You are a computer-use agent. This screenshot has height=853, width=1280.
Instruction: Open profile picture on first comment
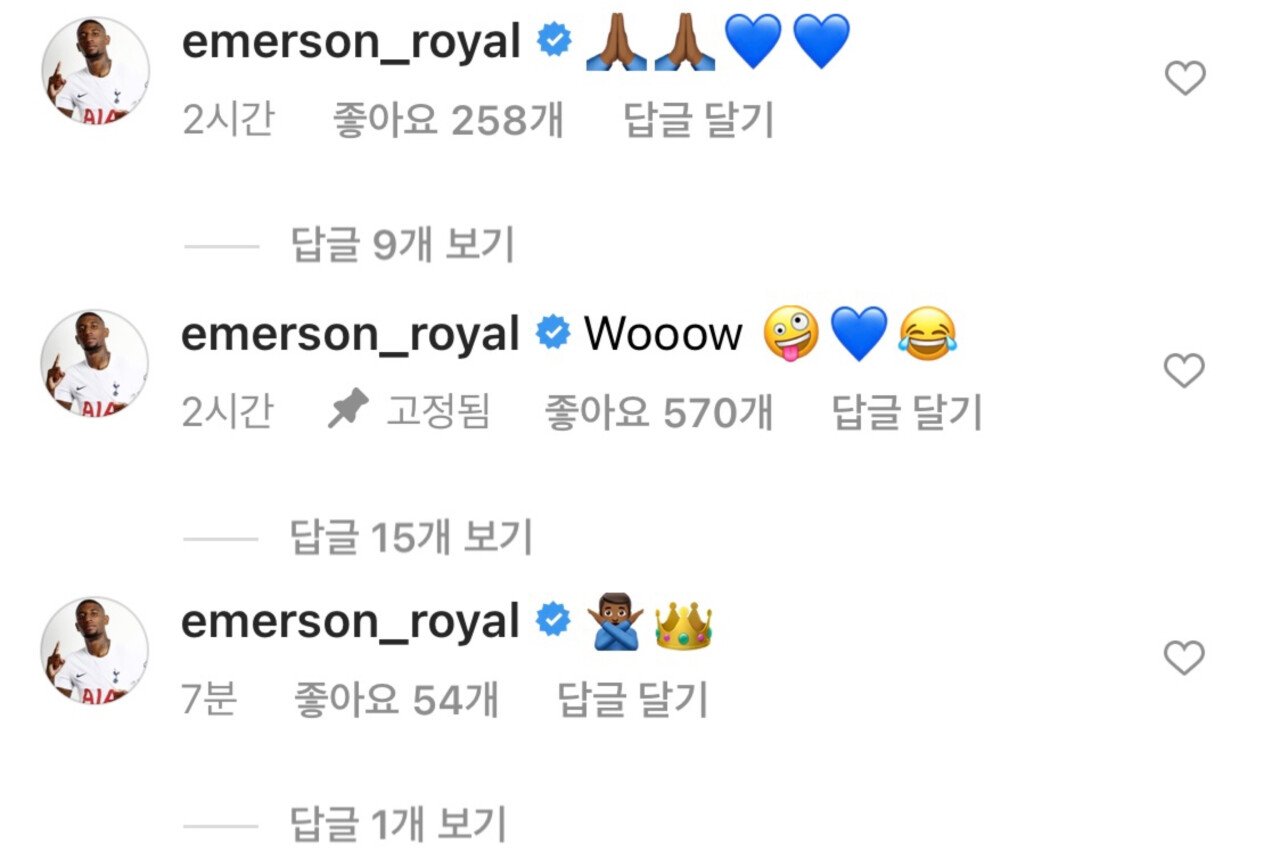pyautogui.click(x=96, y=71)
